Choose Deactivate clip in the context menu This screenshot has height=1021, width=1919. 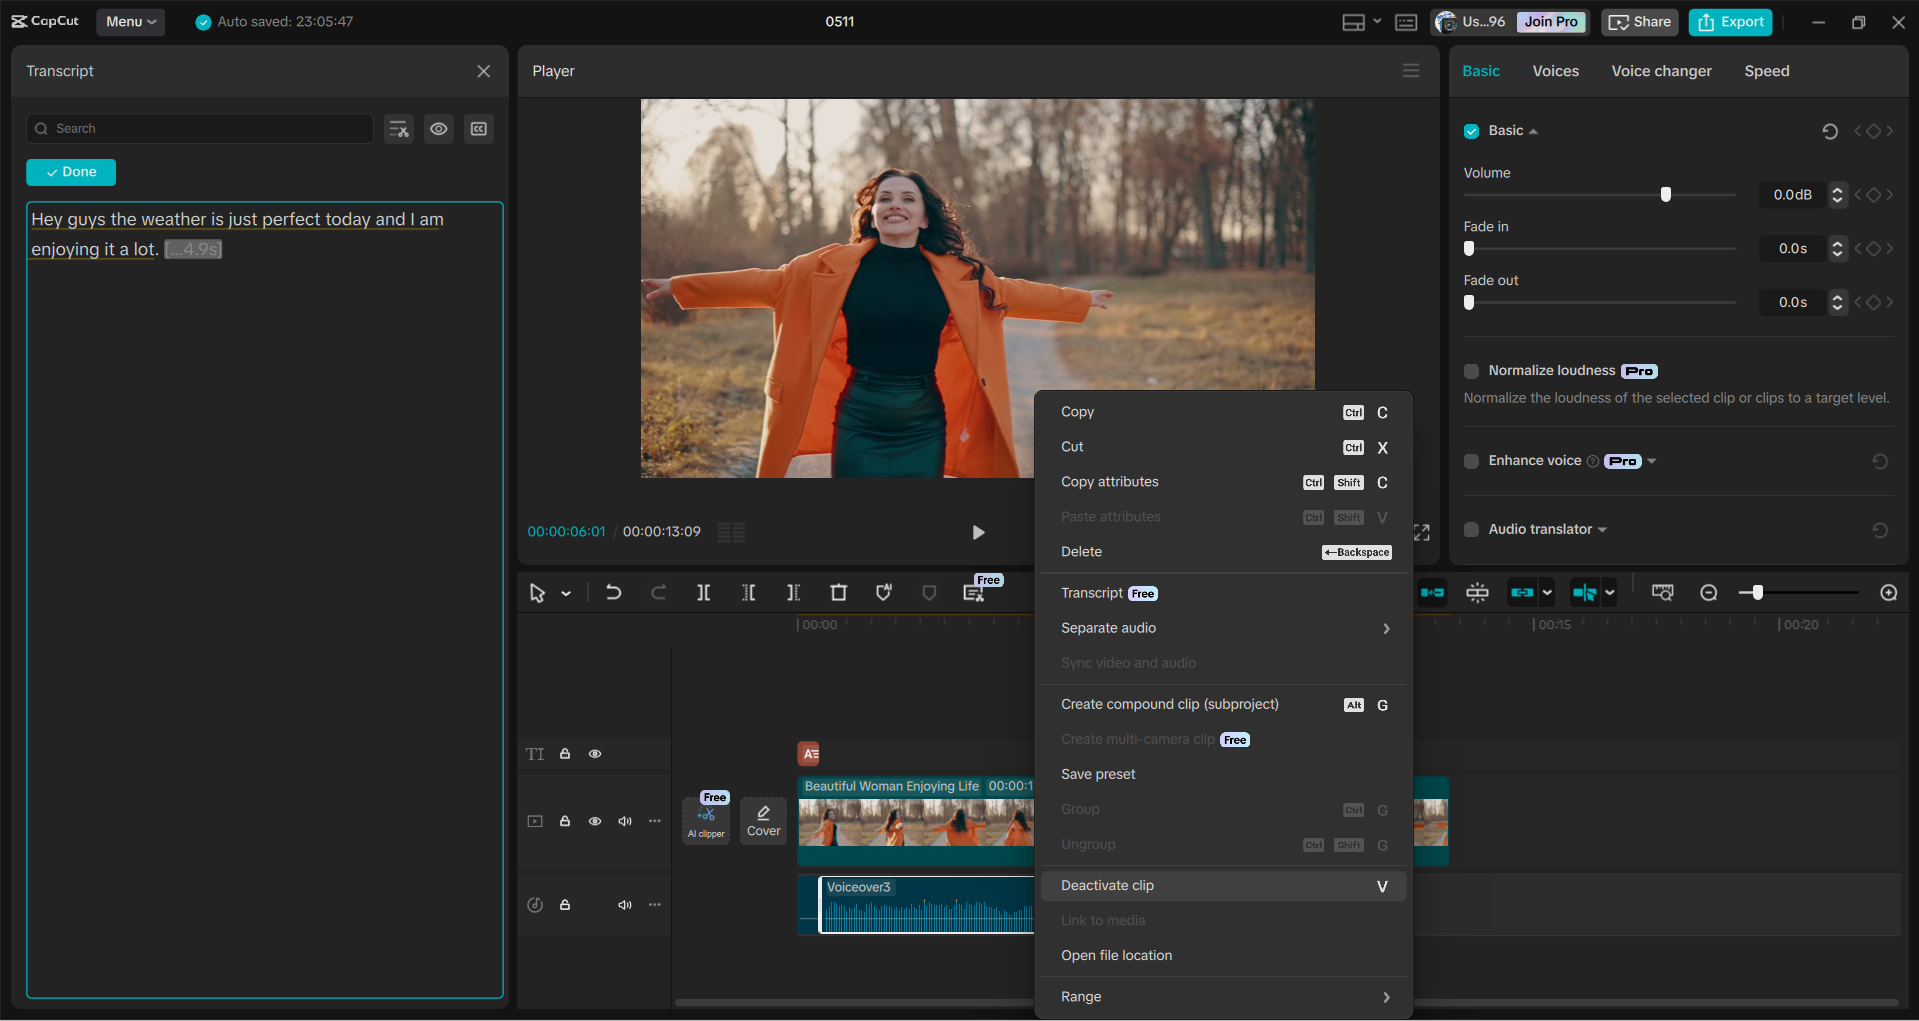click(x=1107, y=885)
